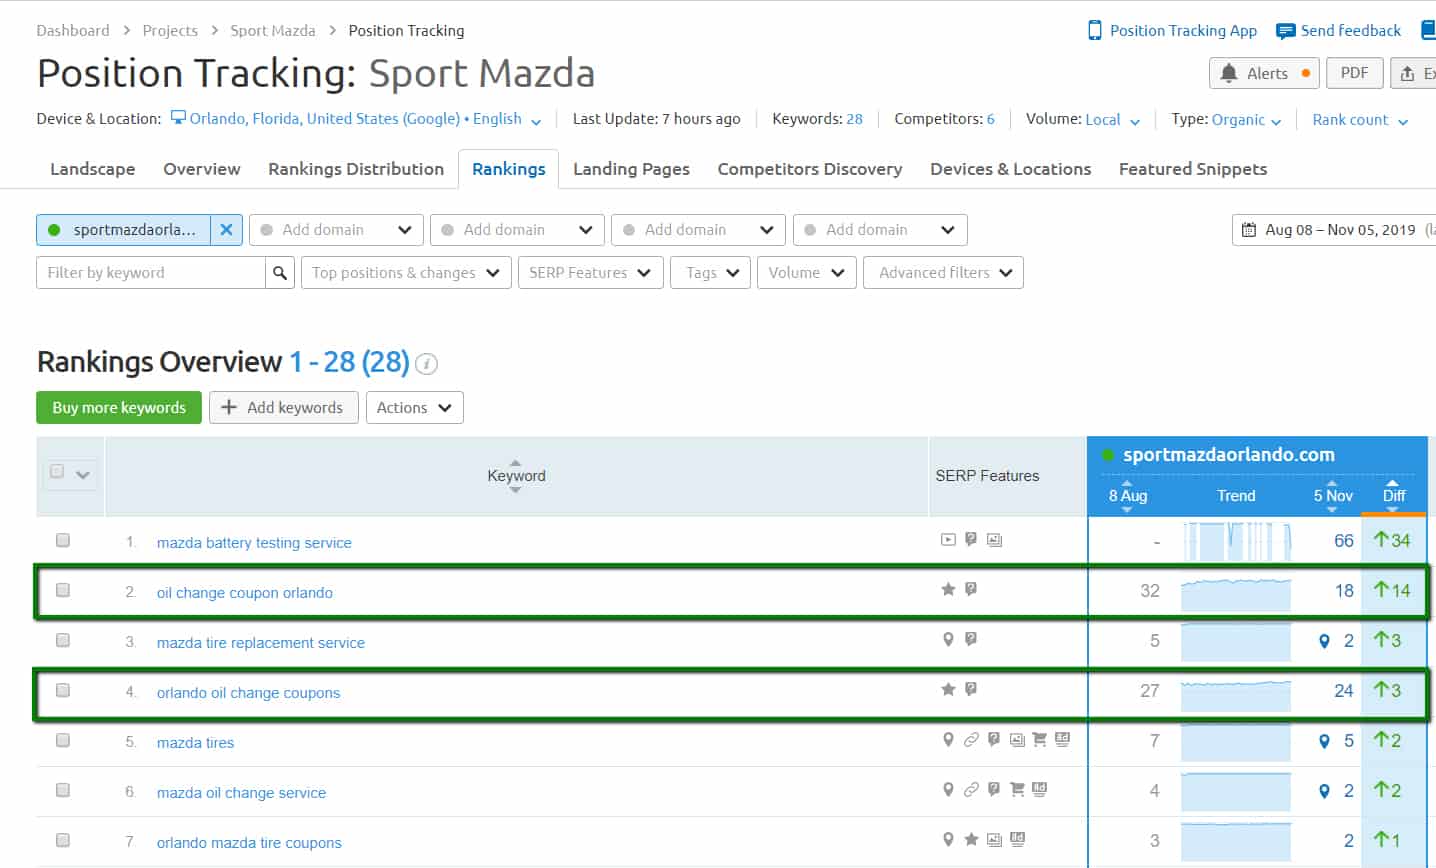Click the map pin beside position 2 for mazda tire replacement service
This screenshot has width=1436, height=868.
[1324, 641]
